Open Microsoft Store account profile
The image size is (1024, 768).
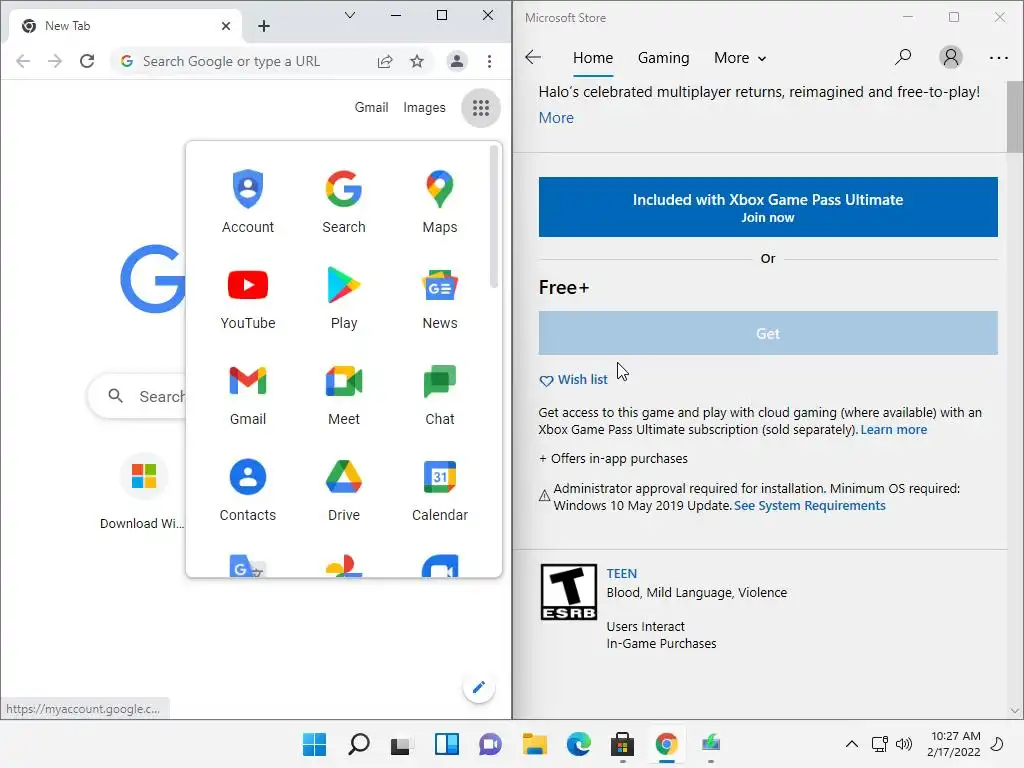pos(951,57)
